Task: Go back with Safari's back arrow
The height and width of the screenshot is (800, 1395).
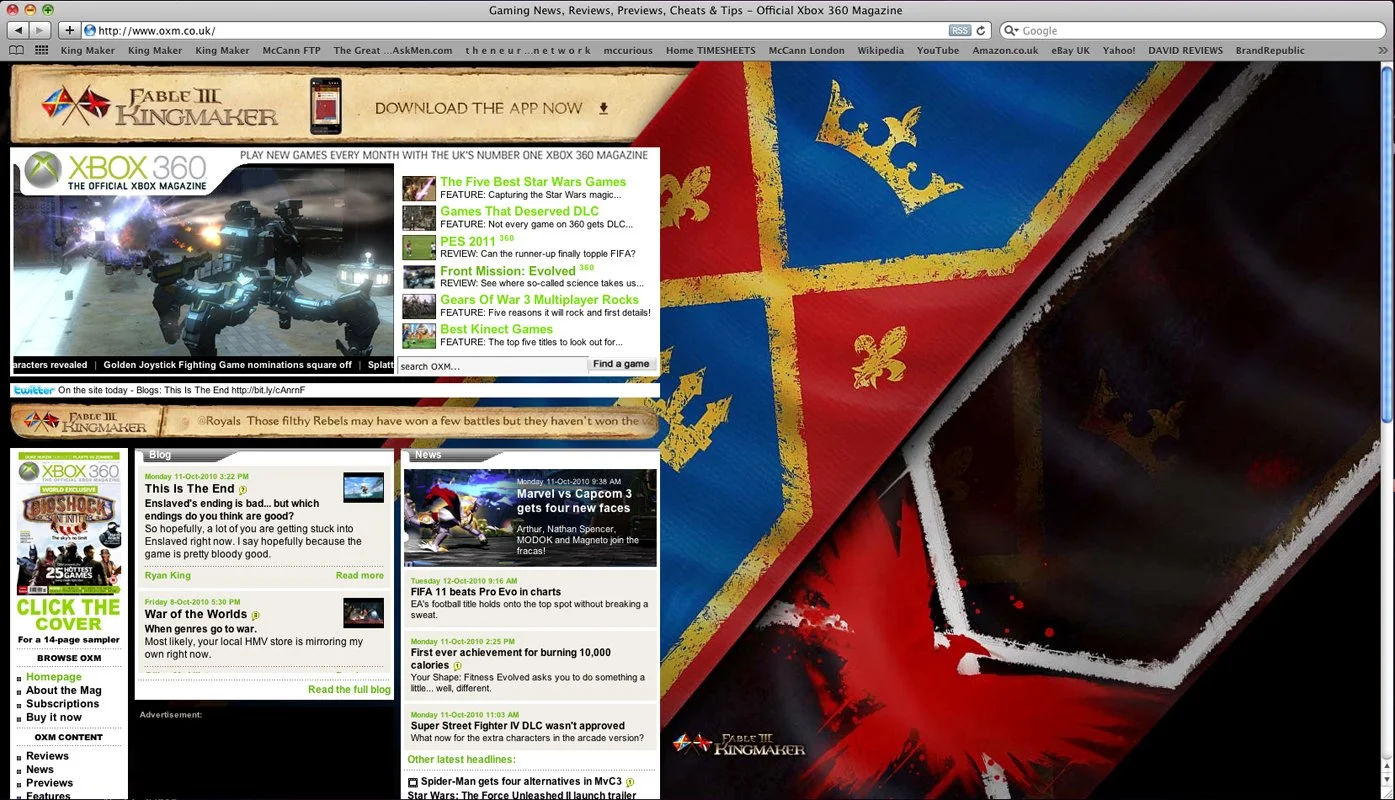Action: (17, 30)
